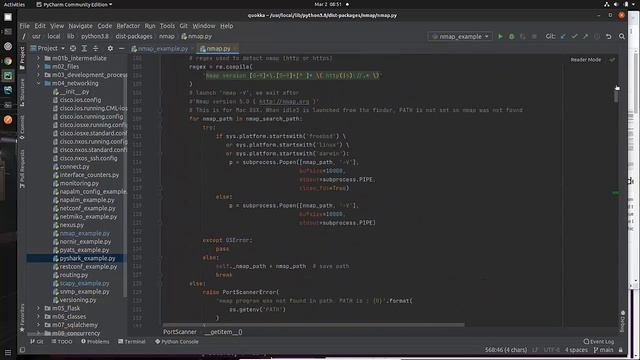Open the TODO tool window
Image resolution: width=640 pixels, height=360 pixels.
pyautogui.click(x=62, y=342)
